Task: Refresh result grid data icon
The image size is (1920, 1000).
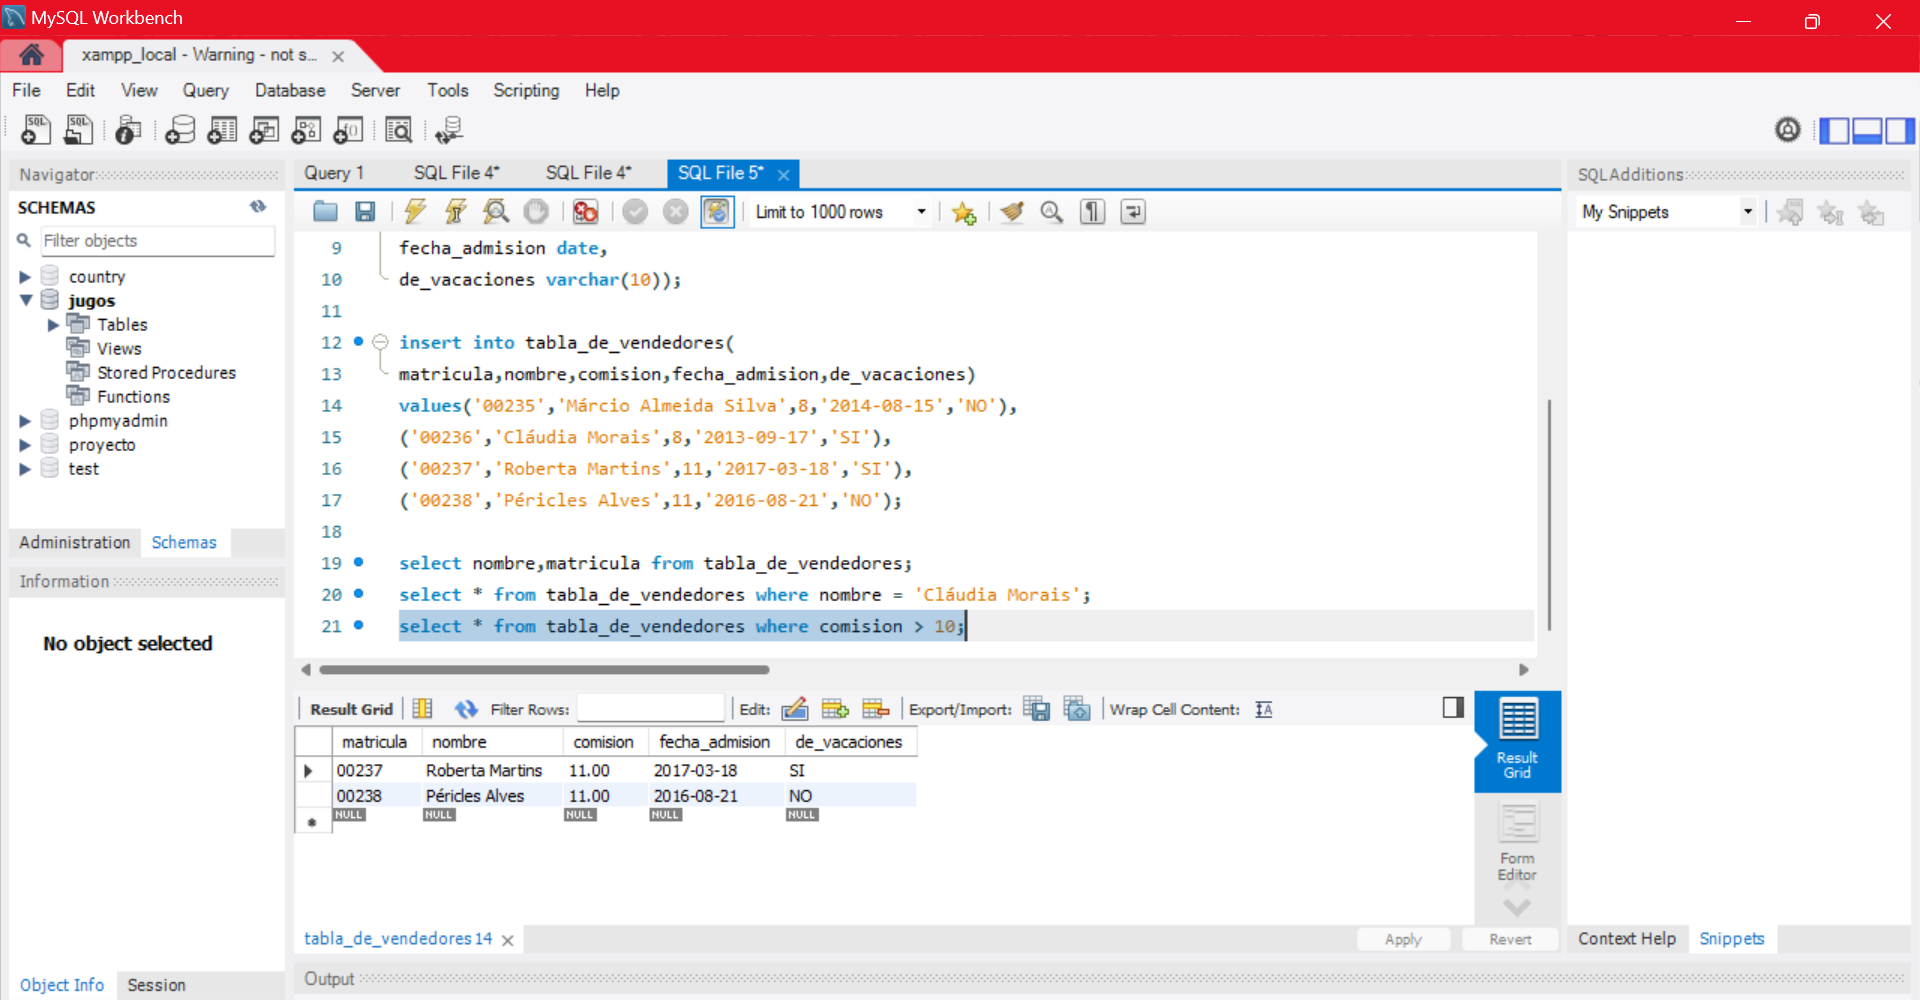Action: [x=466, y=709]
